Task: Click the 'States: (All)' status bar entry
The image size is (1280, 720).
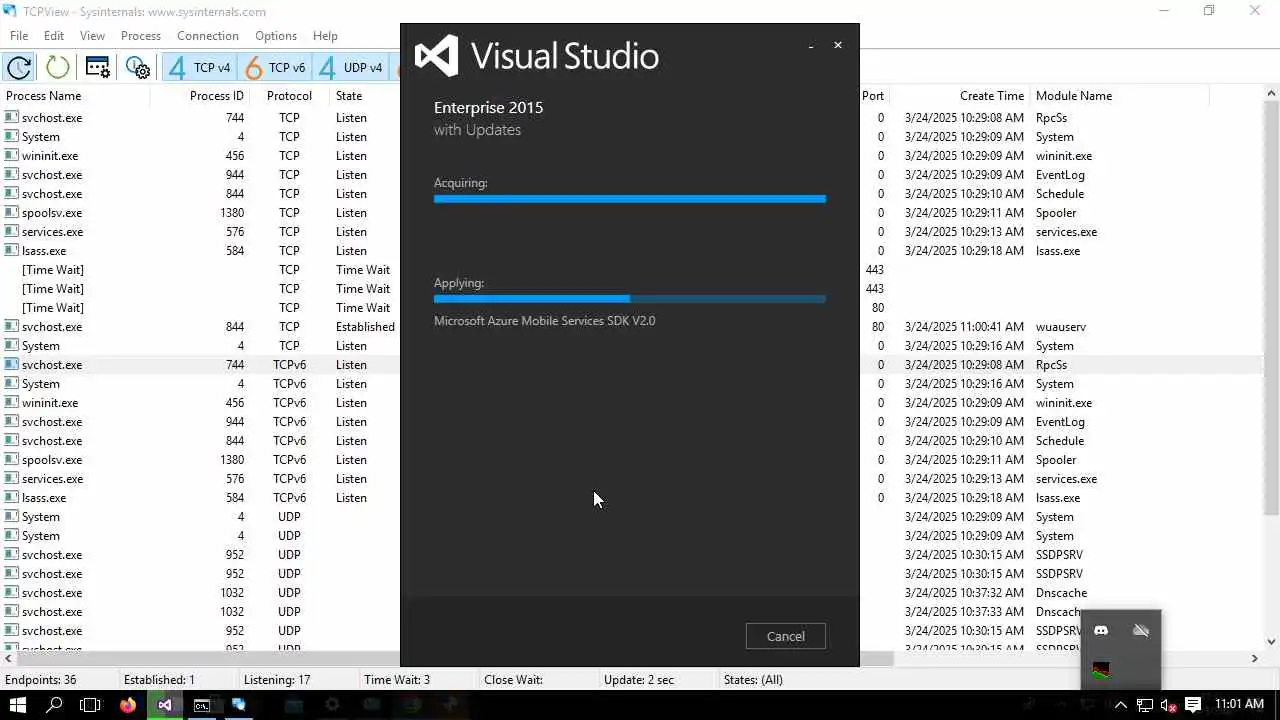Action: coord(753,680)
